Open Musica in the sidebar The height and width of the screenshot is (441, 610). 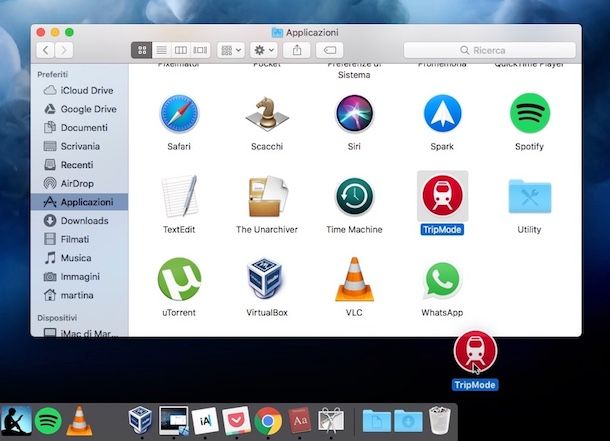click(x=79, y=258)
